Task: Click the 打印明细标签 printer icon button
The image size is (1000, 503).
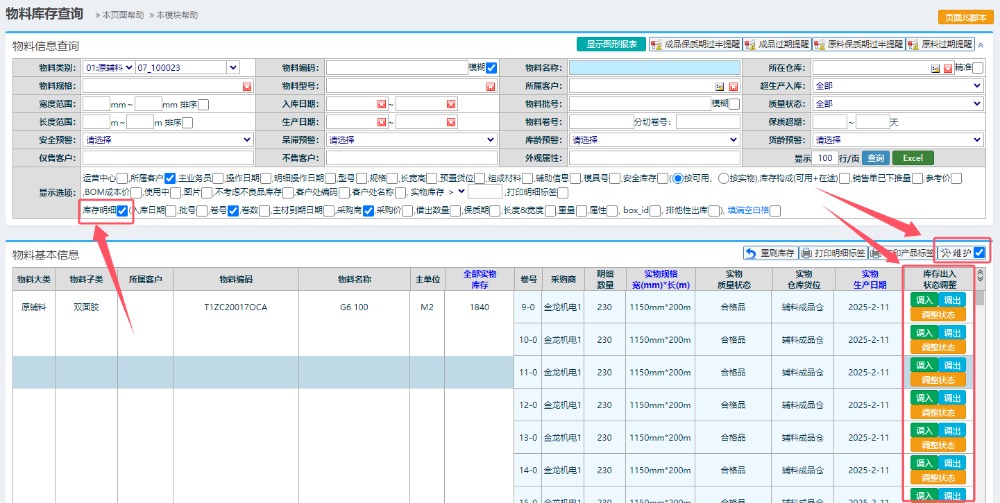Action: coord(834,253)
